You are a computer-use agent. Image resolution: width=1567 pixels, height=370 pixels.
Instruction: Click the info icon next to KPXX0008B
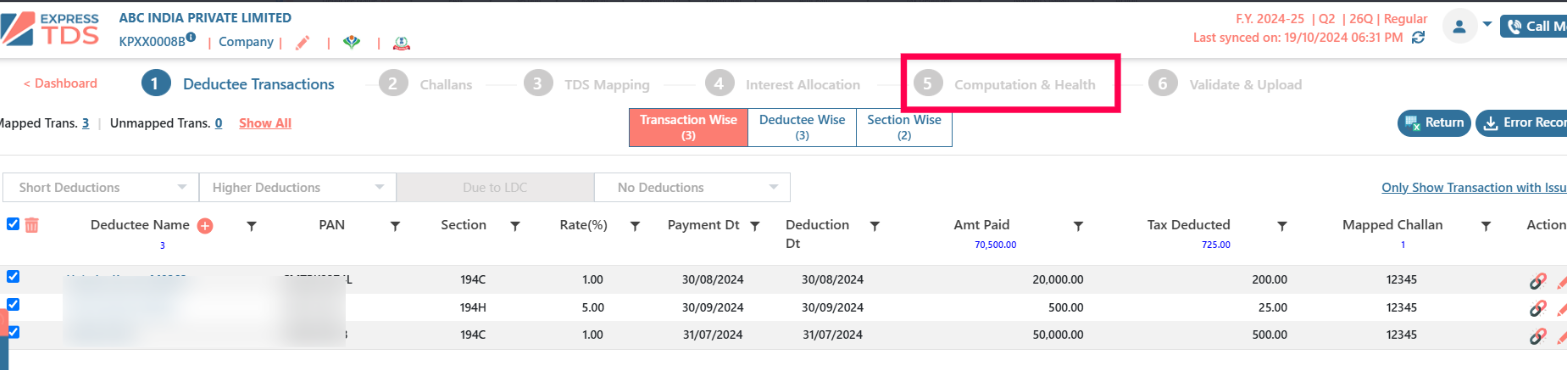pyautogui.click(x=190, y=38)
